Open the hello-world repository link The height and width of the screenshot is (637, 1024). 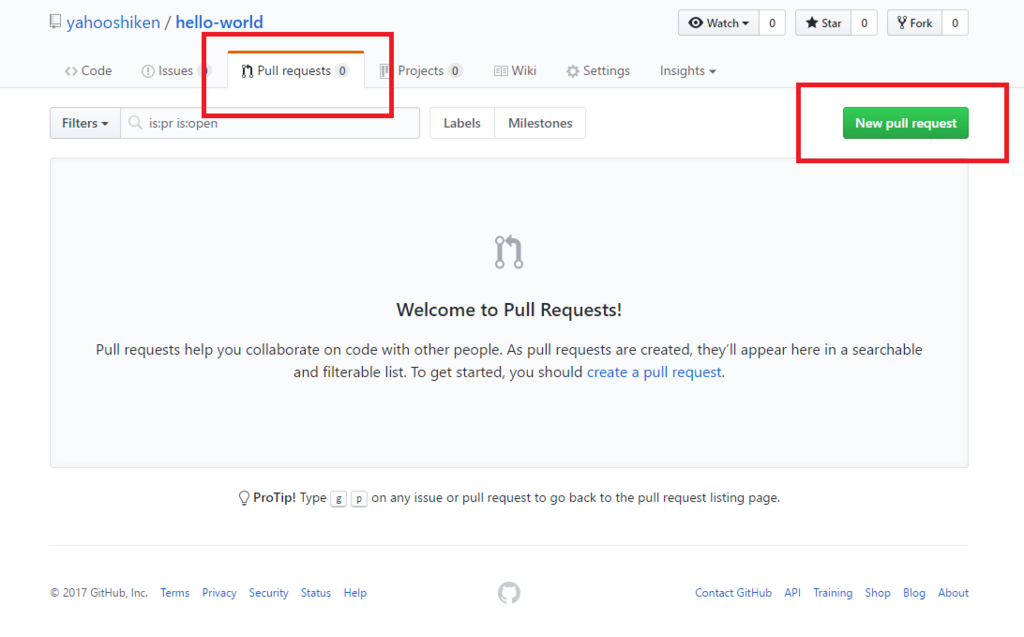tap(219, 22)
